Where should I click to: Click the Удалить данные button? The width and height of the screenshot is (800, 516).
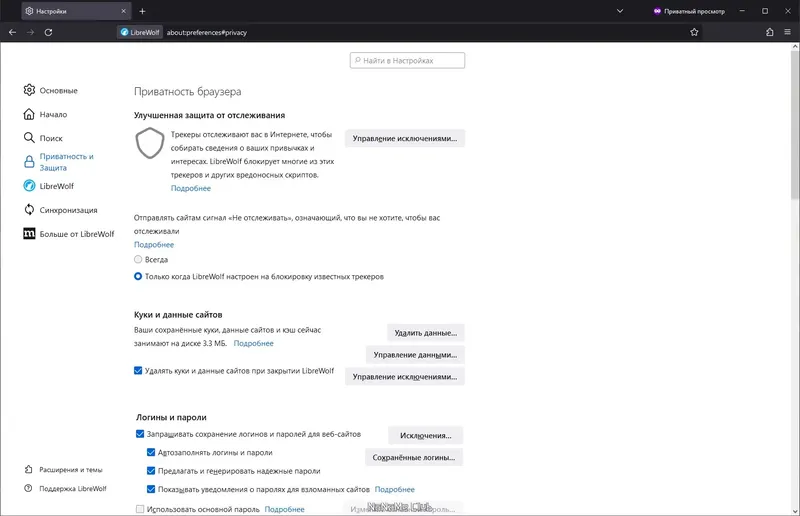425,332
